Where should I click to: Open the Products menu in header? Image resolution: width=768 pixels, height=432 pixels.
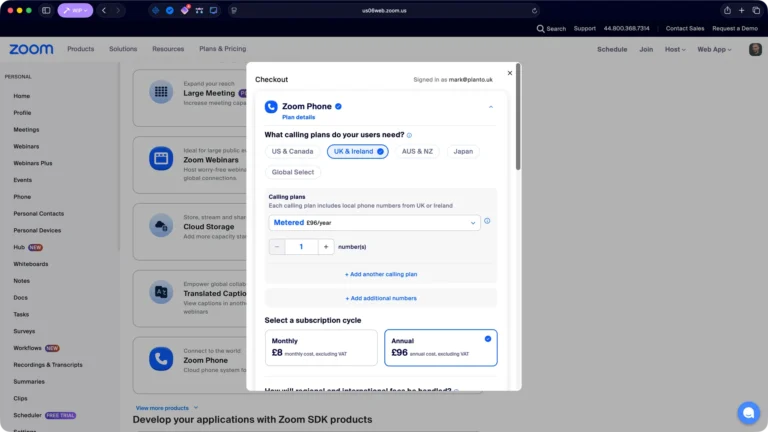click(81, 49)
